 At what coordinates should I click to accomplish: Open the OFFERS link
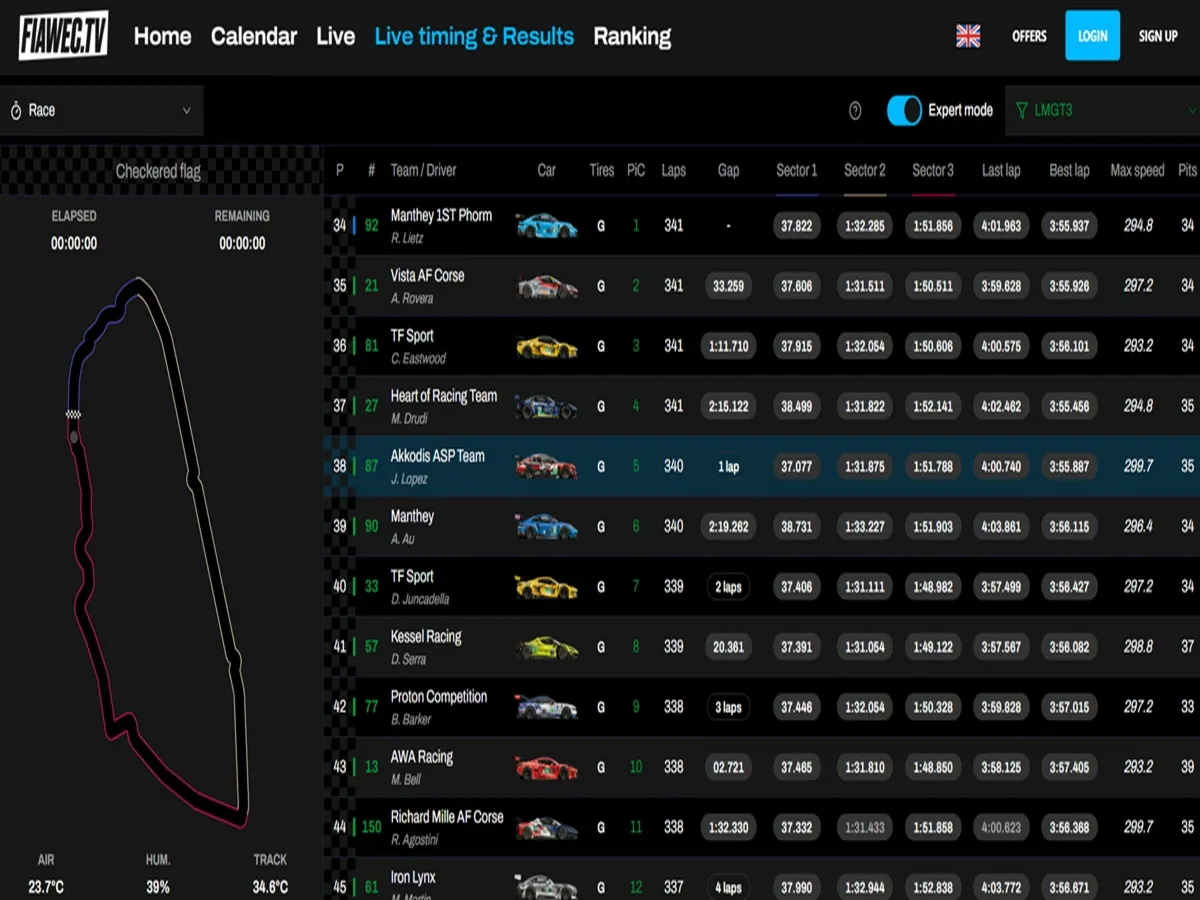tap(1029, 36)
